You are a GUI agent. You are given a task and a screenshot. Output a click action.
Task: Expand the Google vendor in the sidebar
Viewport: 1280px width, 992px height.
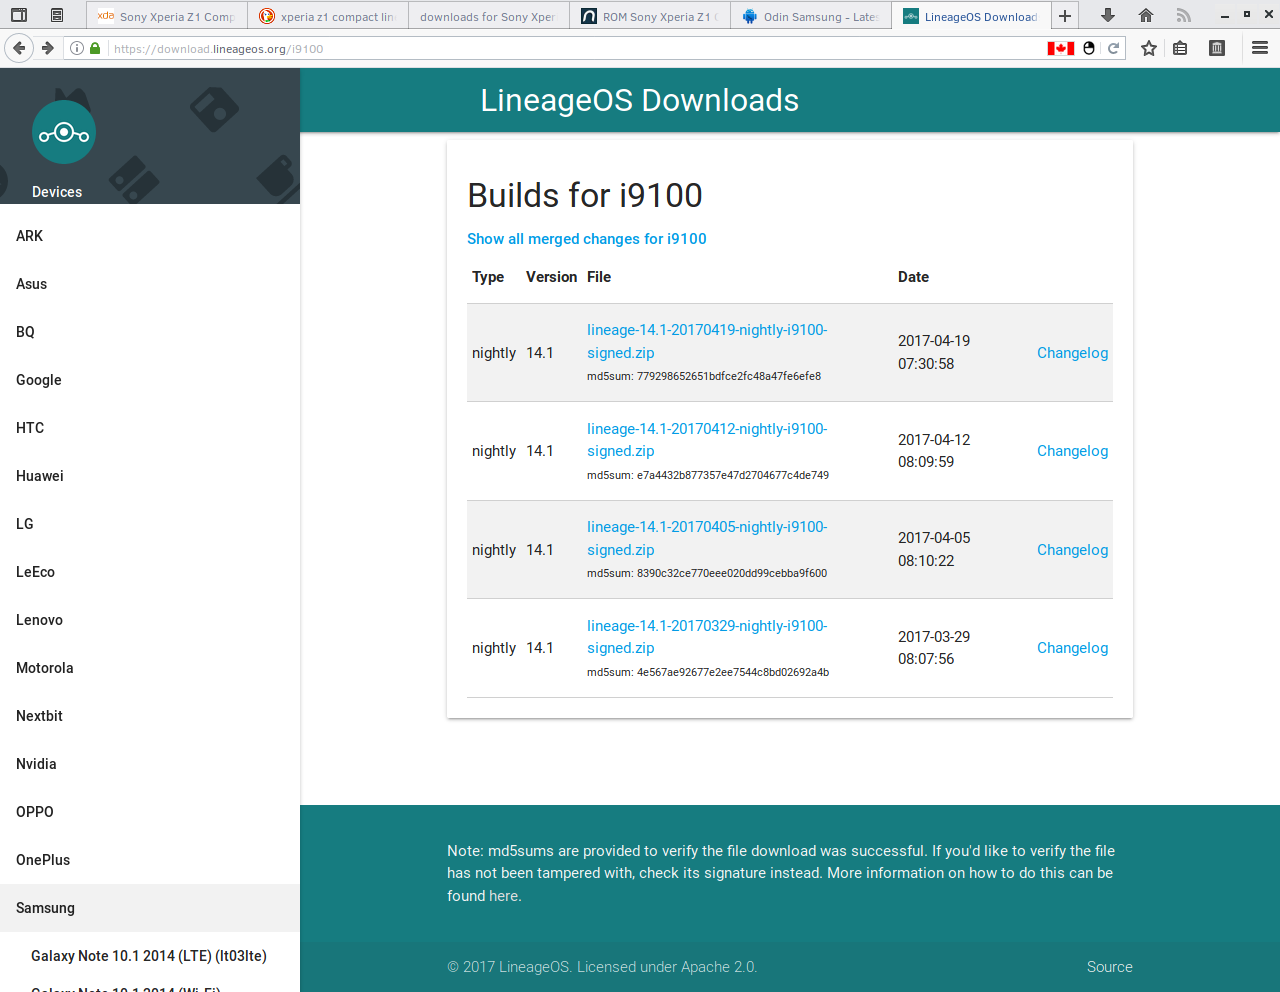point(150,380)
